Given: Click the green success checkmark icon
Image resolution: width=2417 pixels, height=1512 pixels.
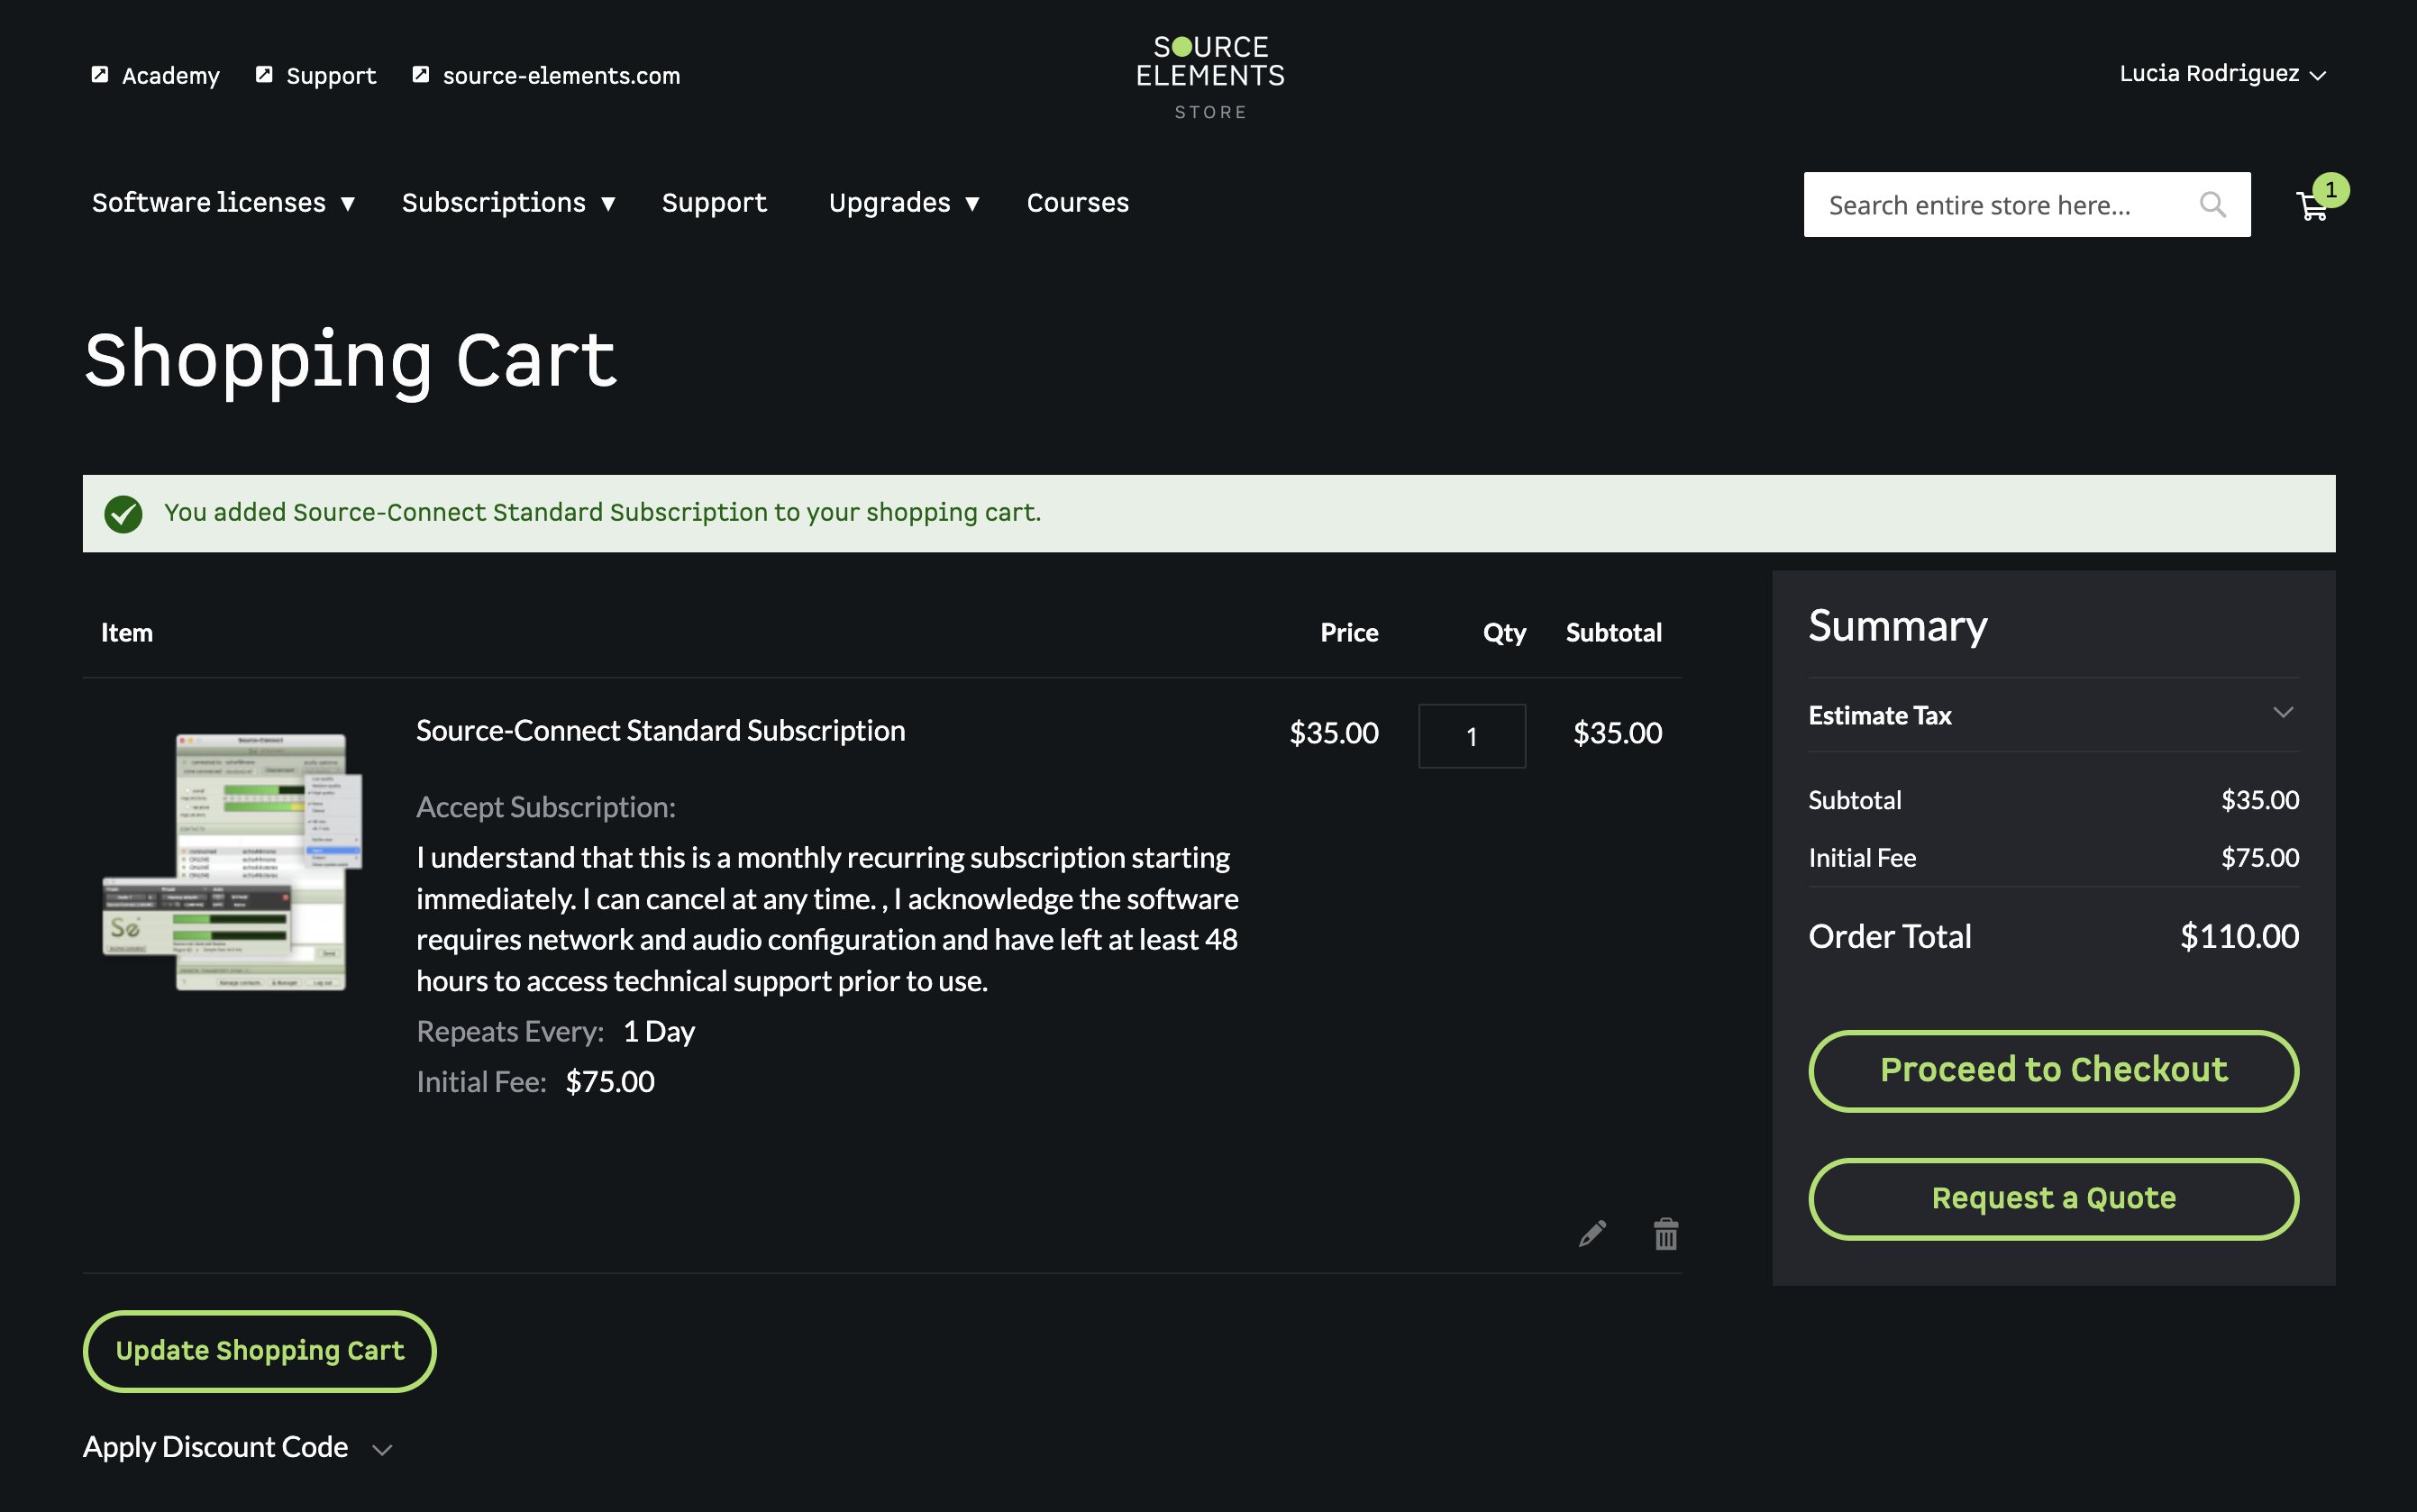Looking at the screenshot, I should pos(123,514).
